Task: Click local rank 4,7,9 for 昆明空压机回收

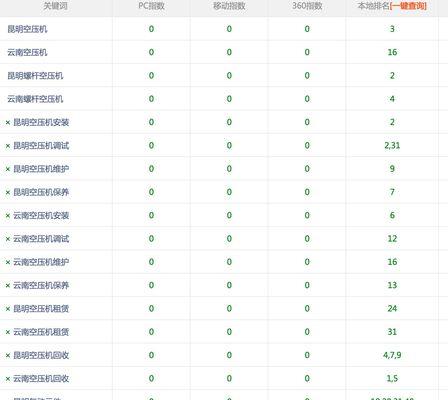Action: click(392, 355)
